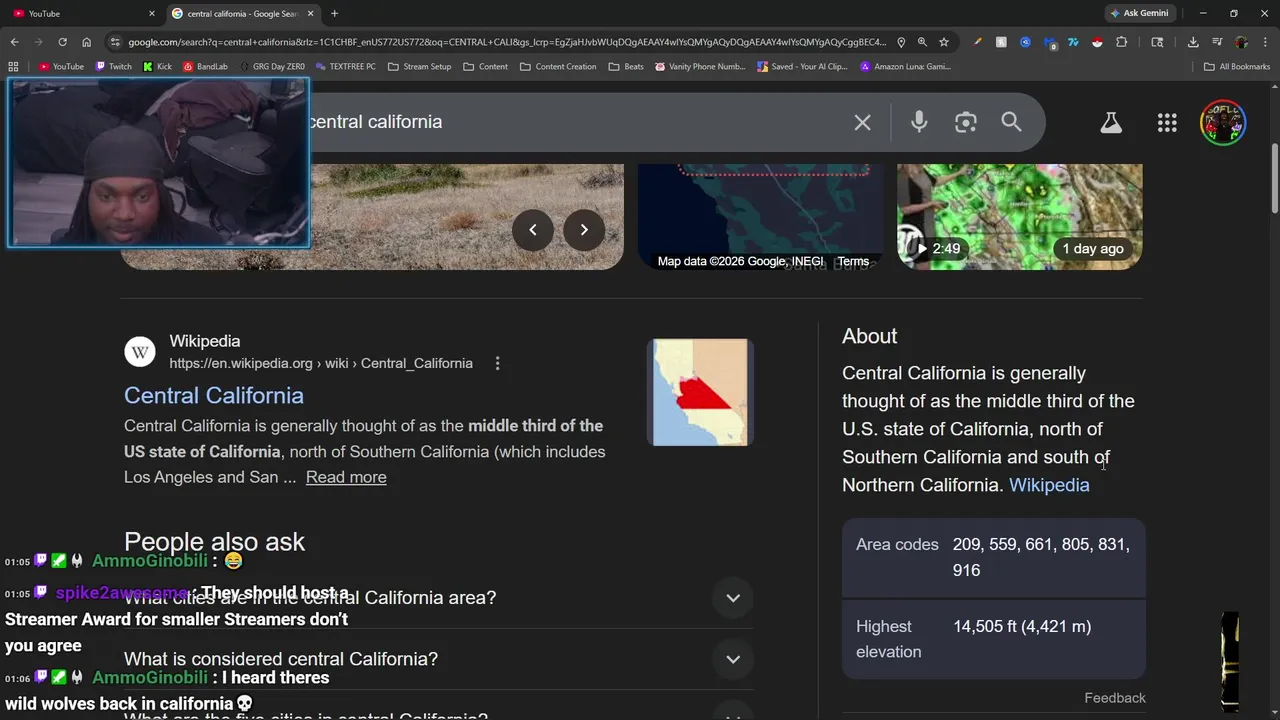The image size is (1280, 720).
Task: Open the GRG Day ZER0 bookmark
Action: click(x=271, y=66)
